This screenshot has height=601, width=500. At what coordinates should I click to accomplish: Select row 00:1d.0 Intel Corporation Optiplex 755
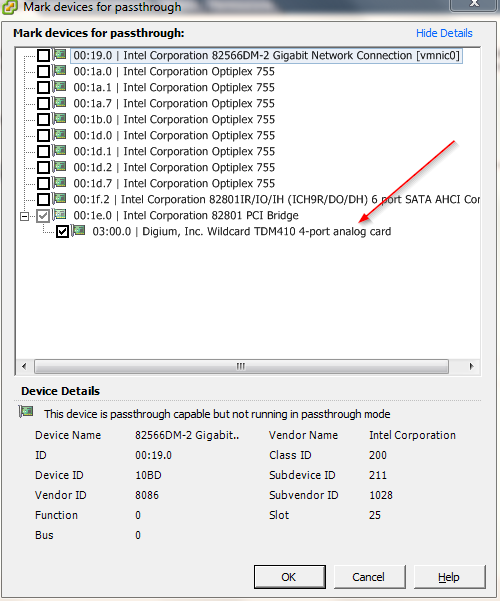coord(174,136)
